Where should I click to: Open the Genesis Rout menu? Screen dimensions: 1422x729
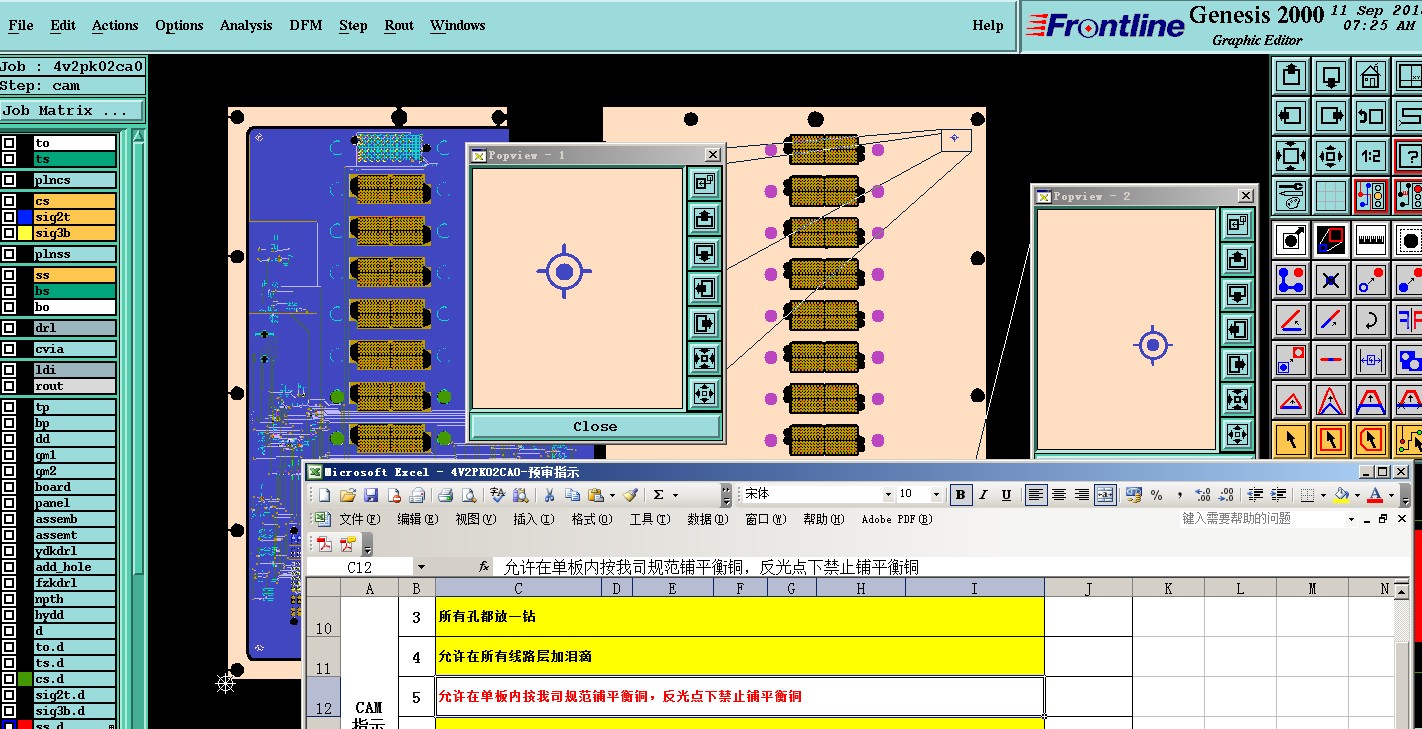tap(399, 25)
